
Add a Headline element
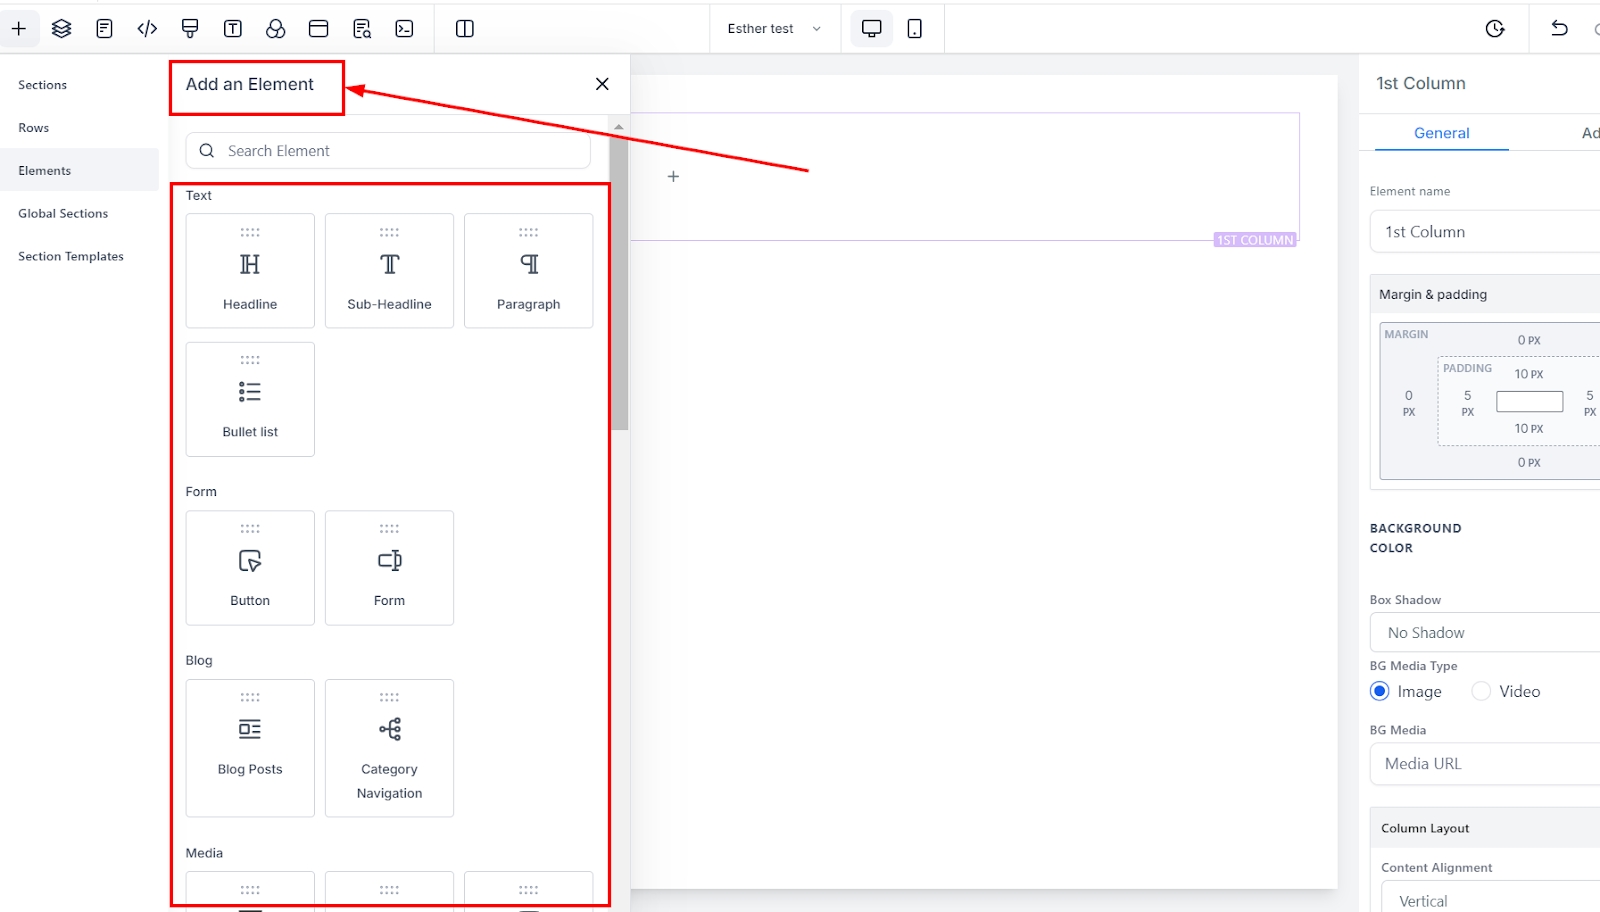click(250, 271)
